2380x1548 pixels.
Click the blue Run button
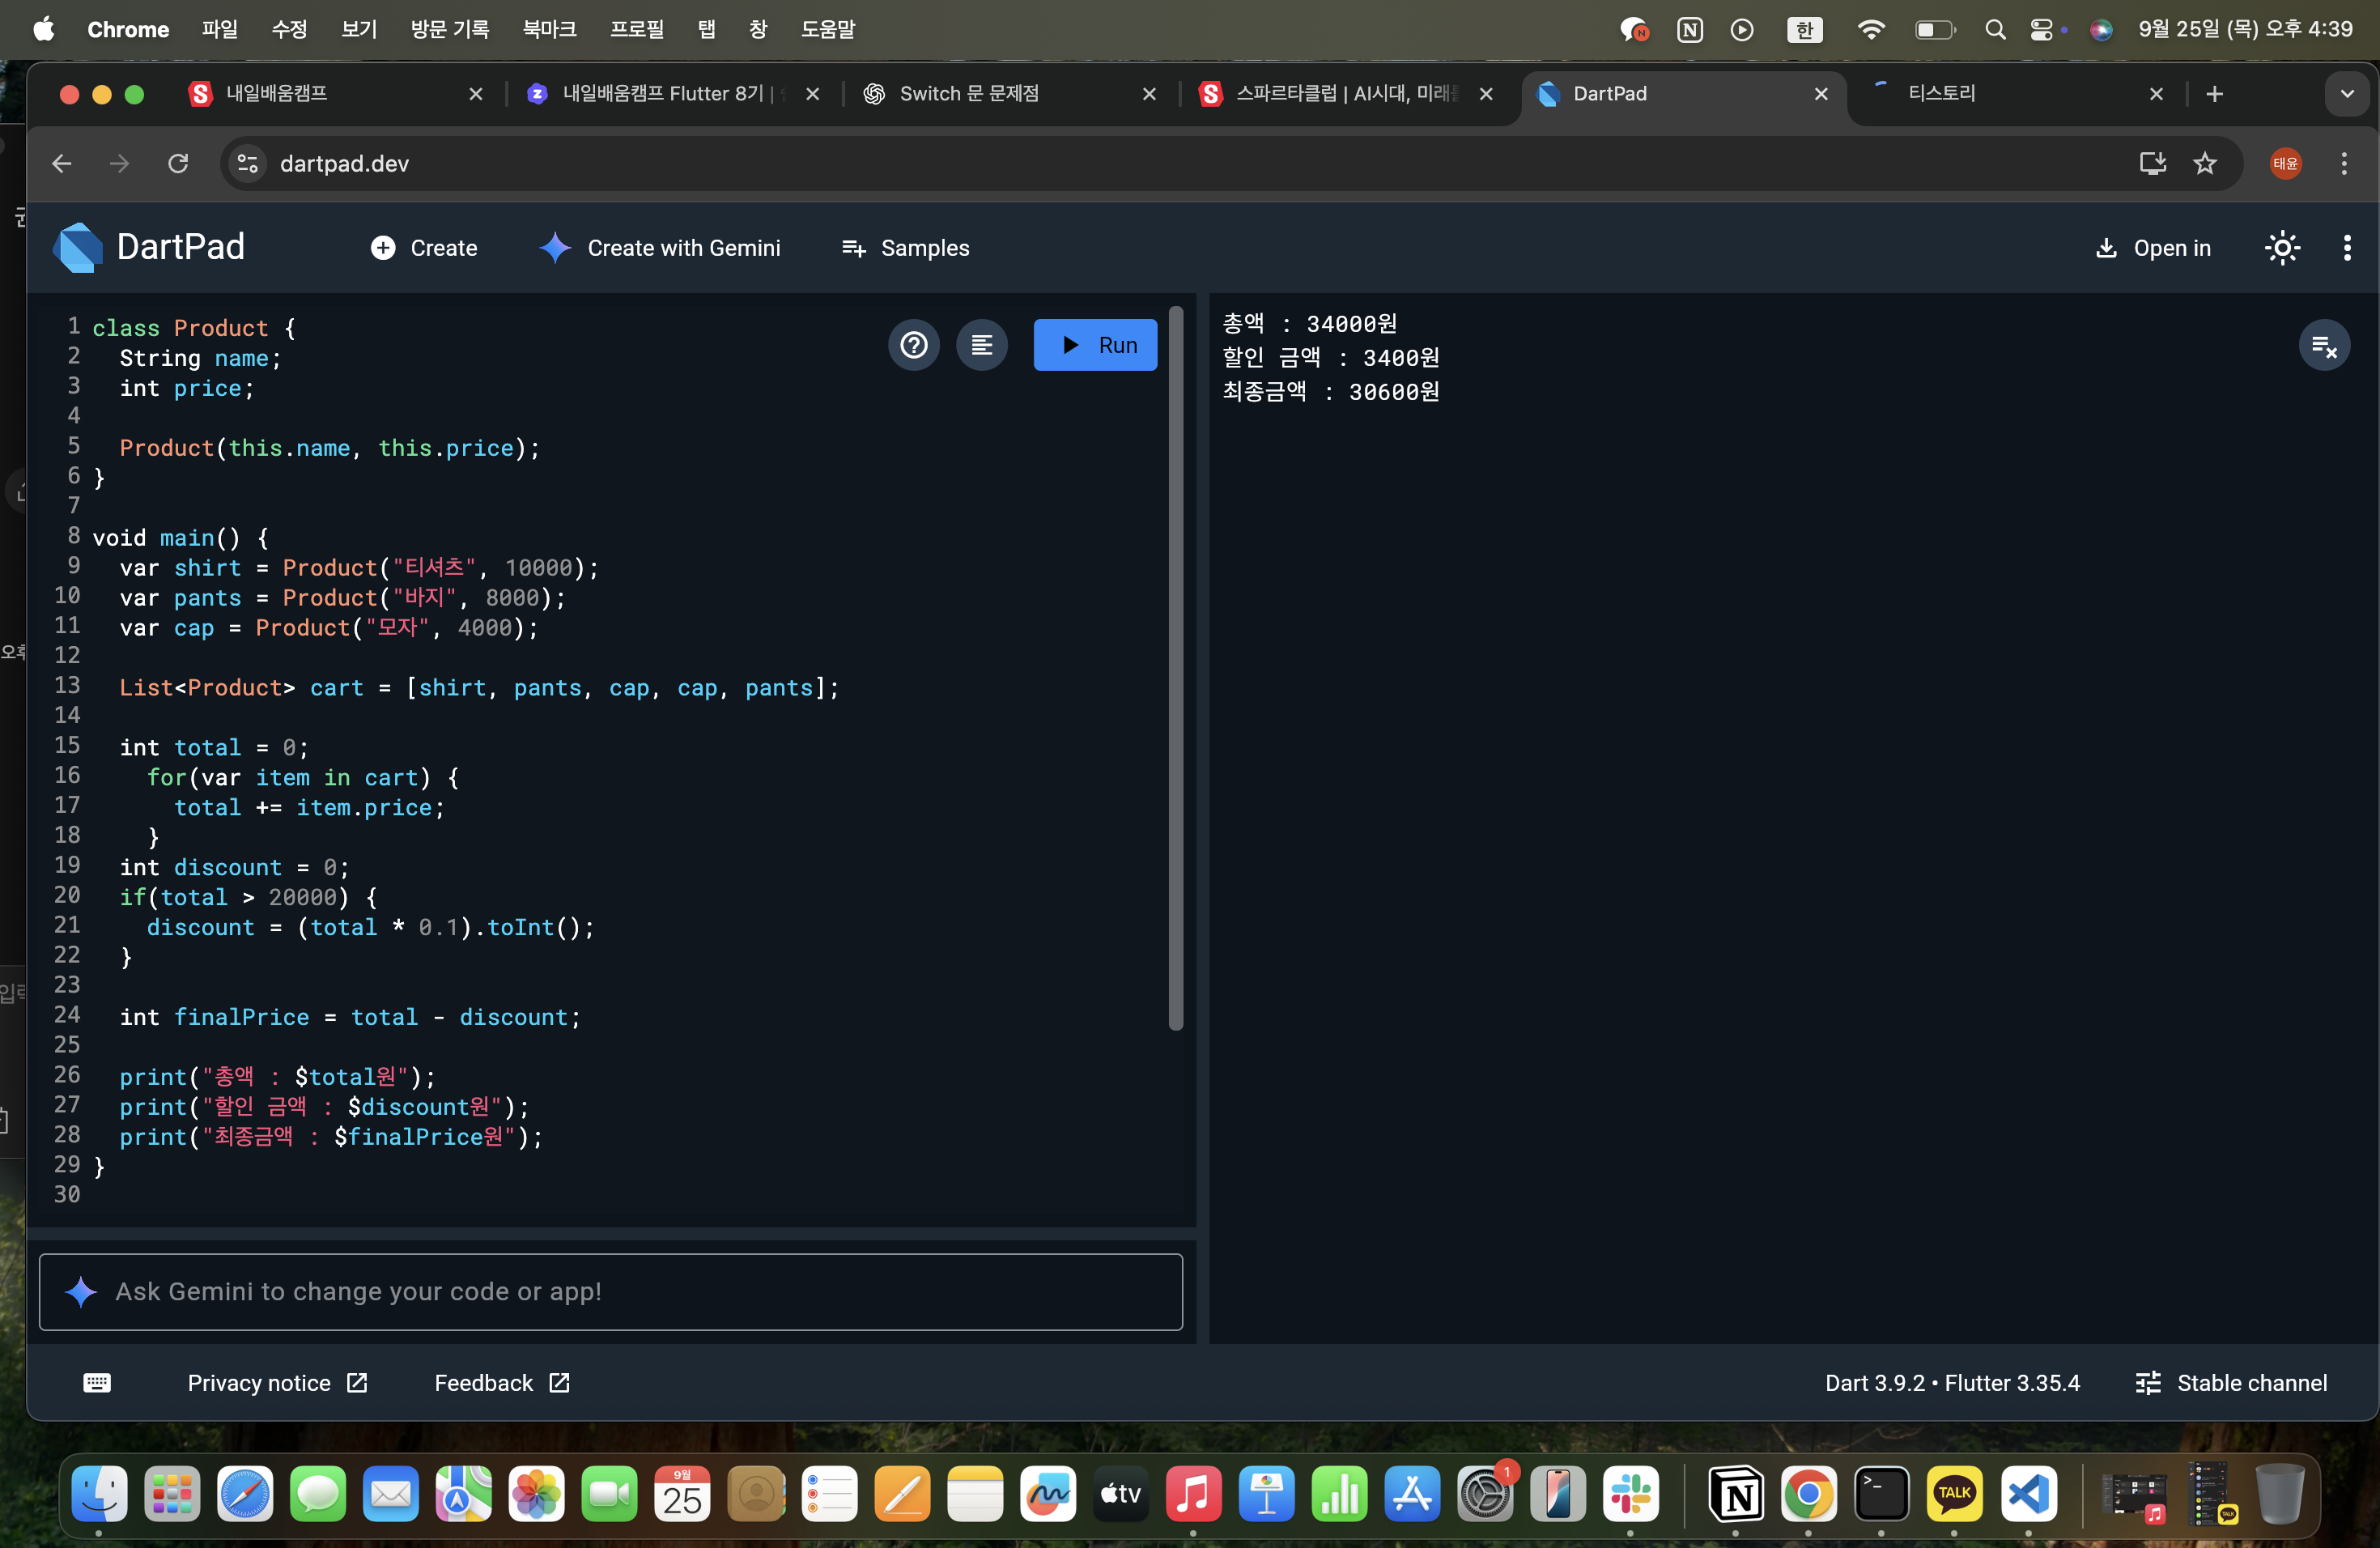(x=1095, y=345)
